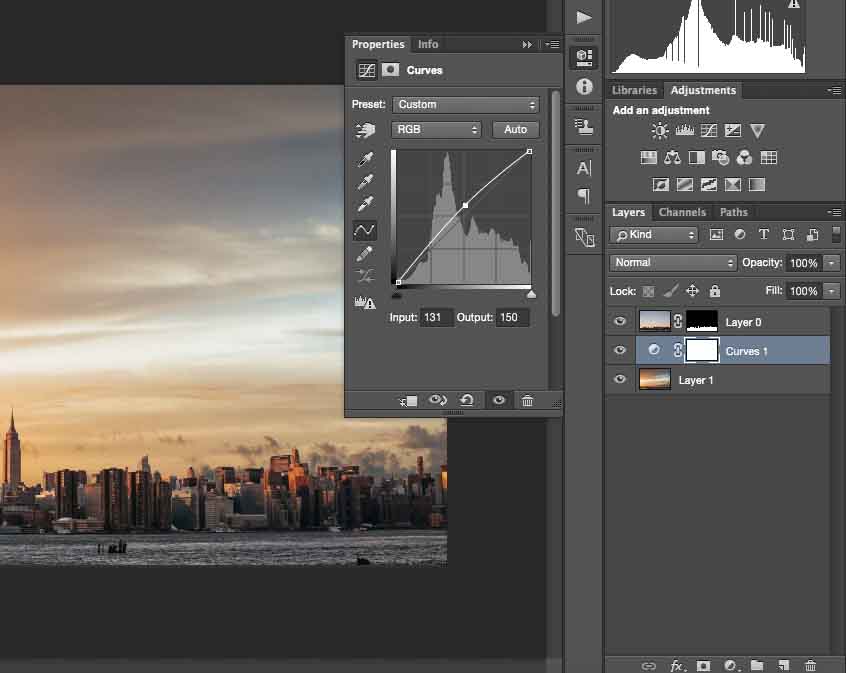
Task: Select the layer mask icon in Properties
Action: point(391,70)
